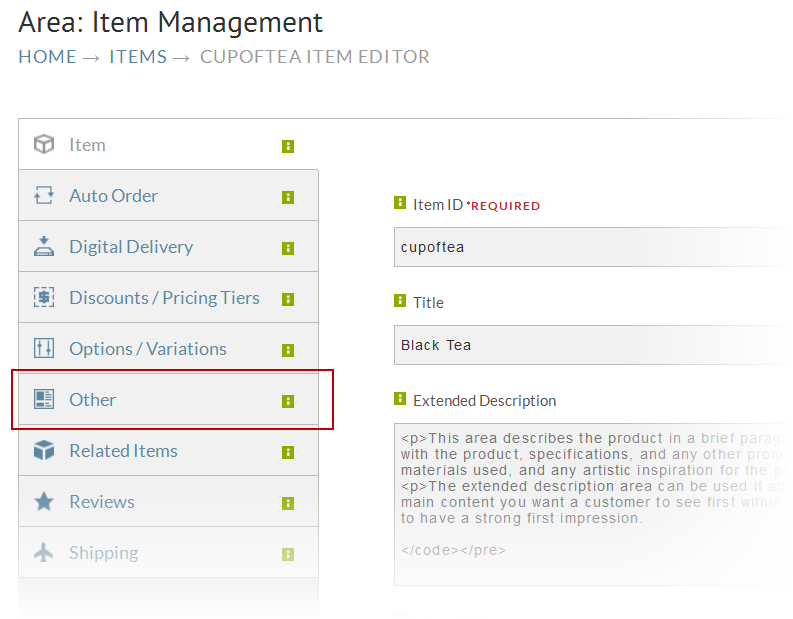Open the Options / Variations tab
The height and width of the screenshot is (619, 793).
[168, 348]
